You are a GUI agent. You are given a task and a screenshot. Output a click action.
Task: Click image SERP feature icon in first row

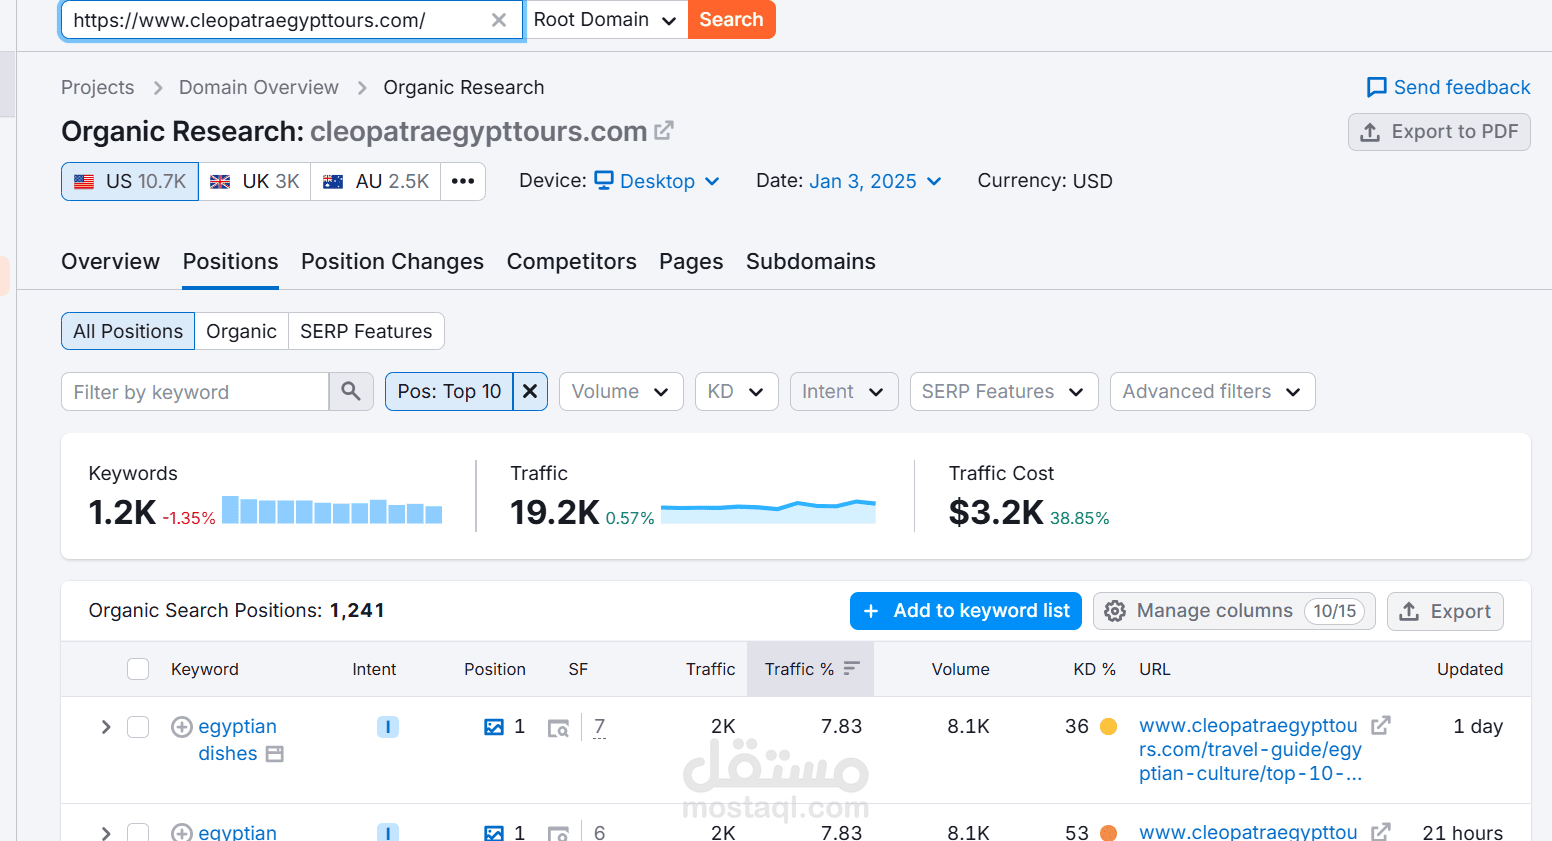(x=494, y=727)
